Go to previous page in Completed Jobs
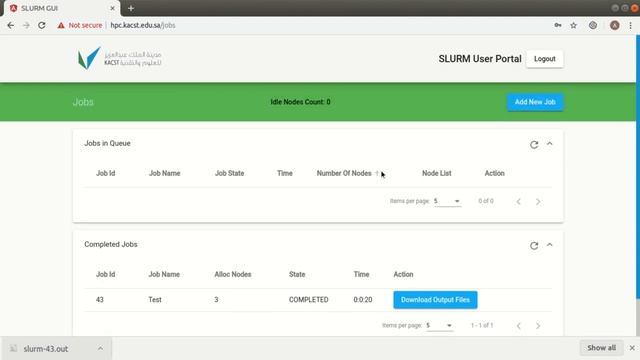 [518, 326]
